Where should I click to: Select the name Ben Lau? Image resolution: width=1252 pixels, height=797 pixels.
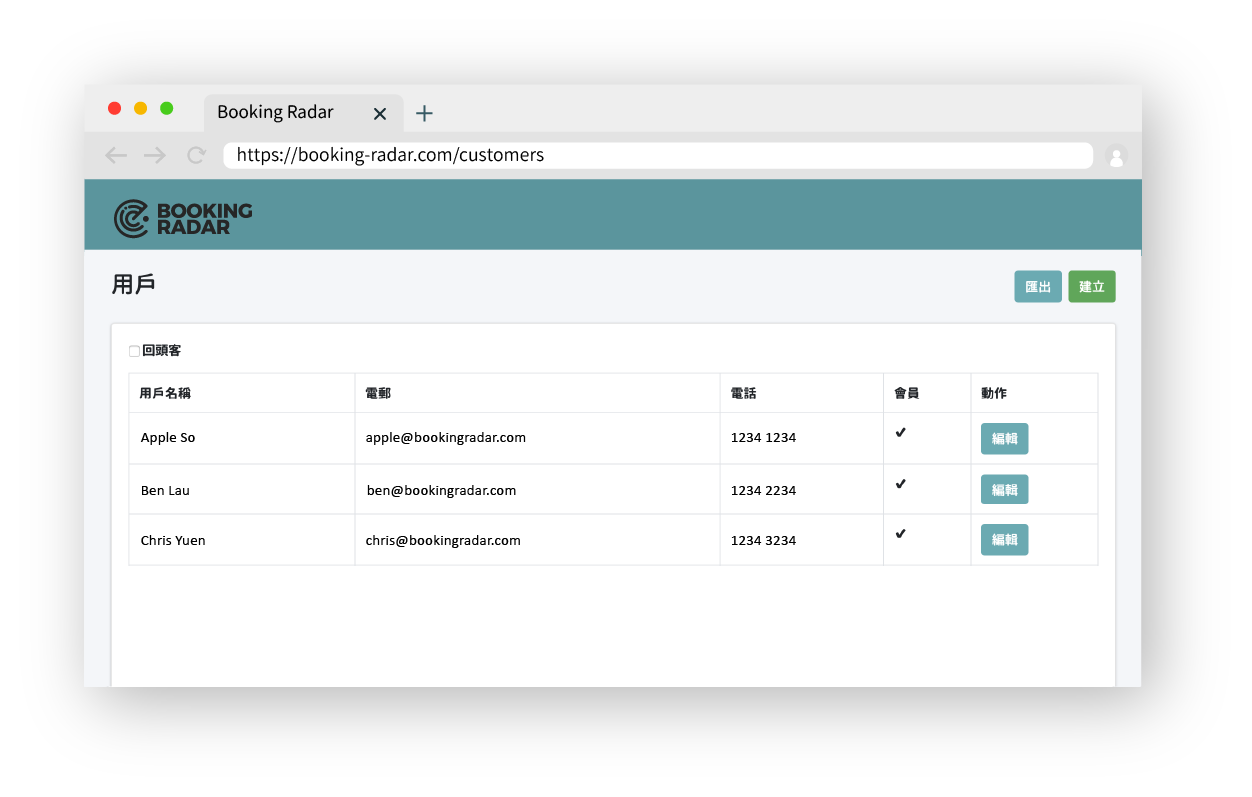point(165,491)
